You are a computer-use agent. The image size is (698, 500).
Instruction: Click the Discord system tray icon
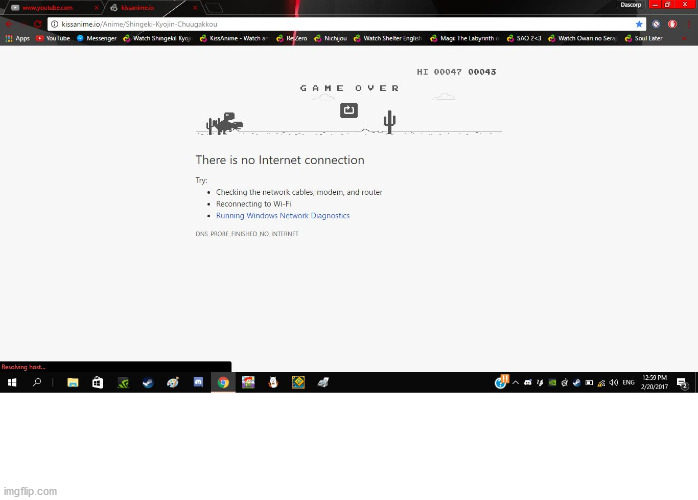[x=528, y=382]
